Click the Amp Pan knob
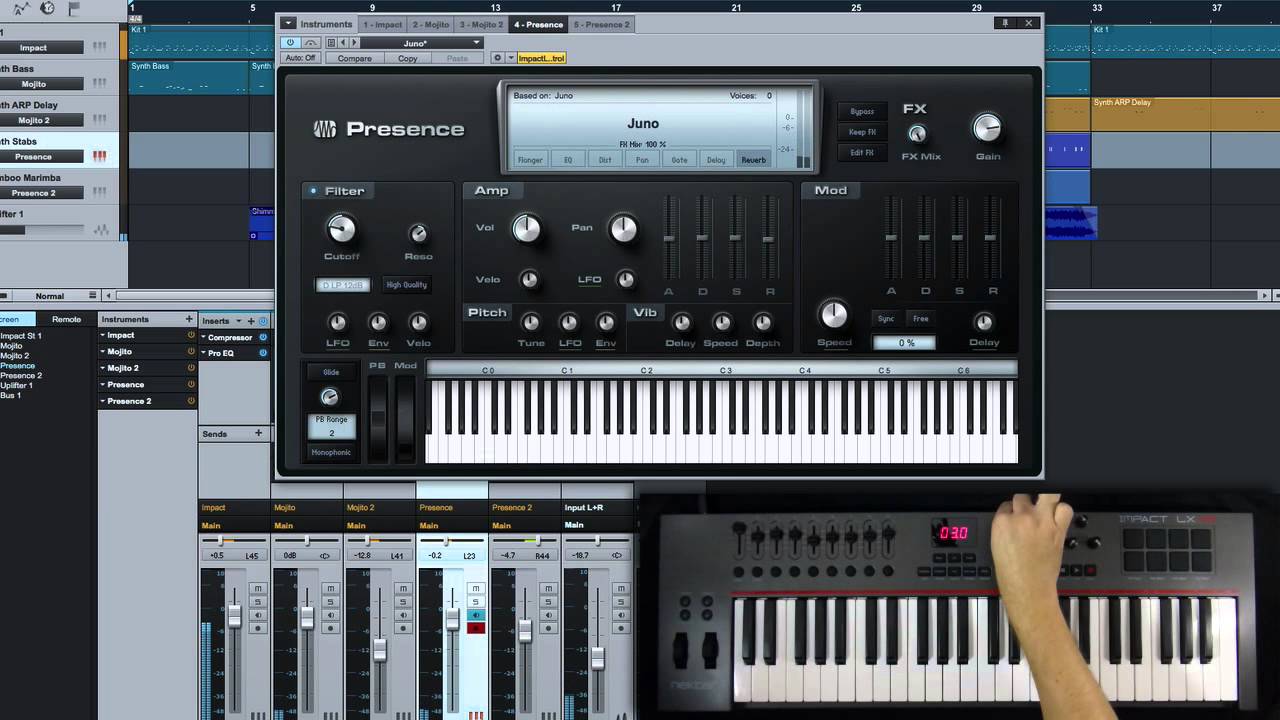This screenshot has width=1280, height=720. click(623, 229)
